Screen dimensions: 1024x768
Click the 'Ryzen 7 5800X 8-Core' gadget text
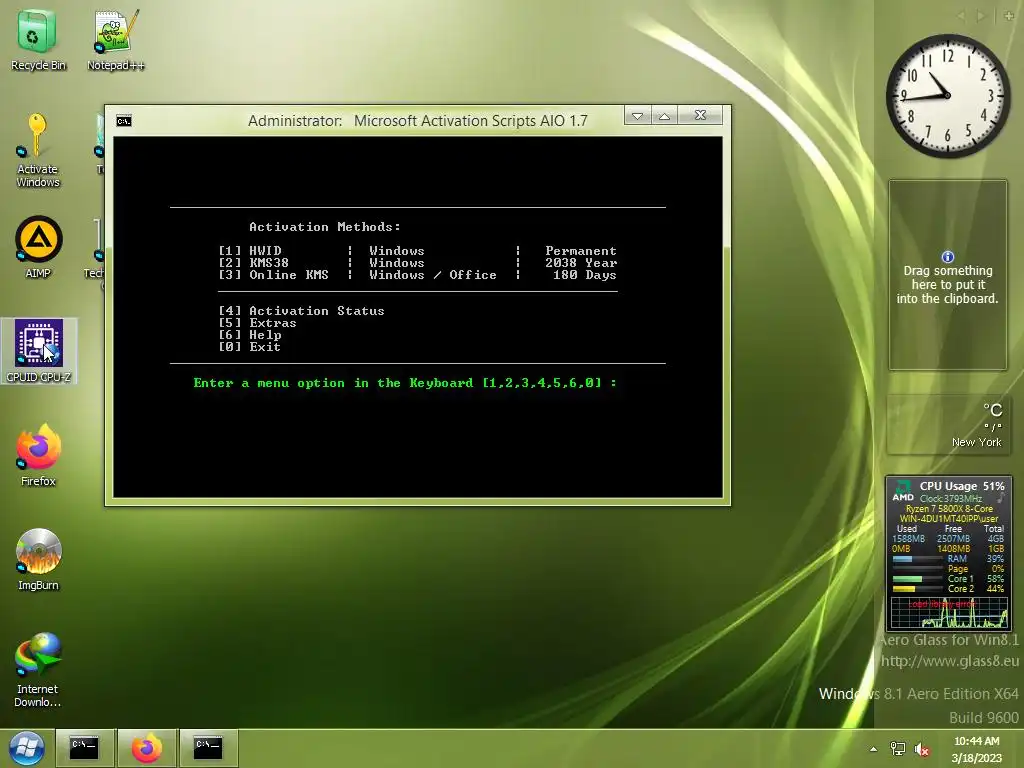tap(949, 509)
